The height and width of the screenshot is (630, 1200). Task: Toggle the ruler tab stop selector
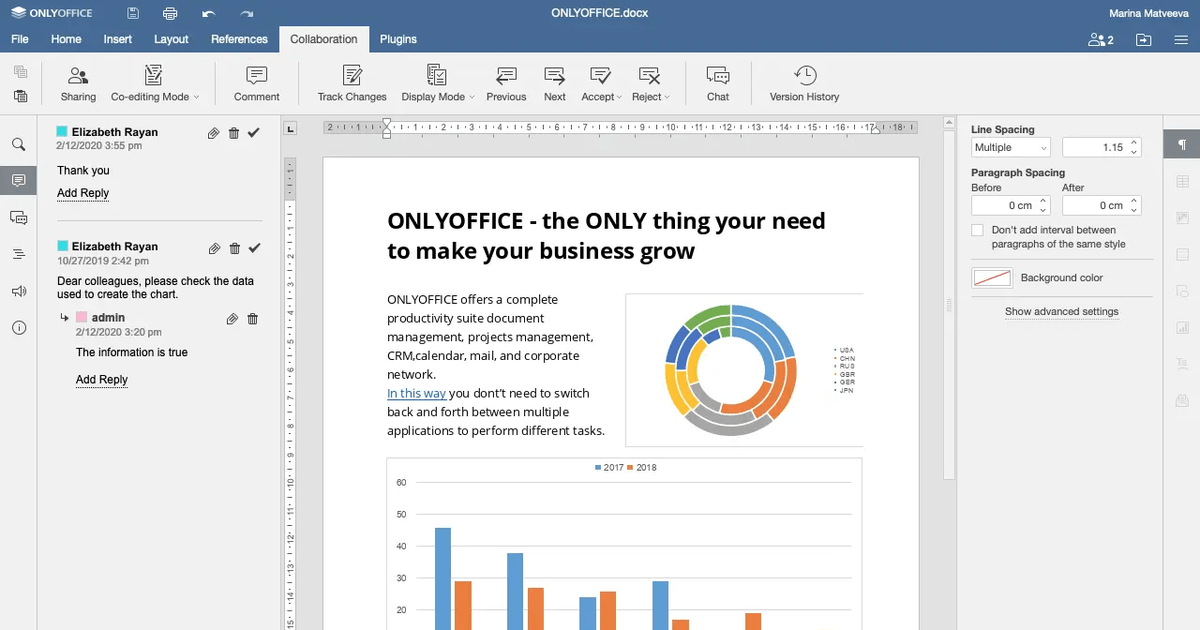point(291,128)
